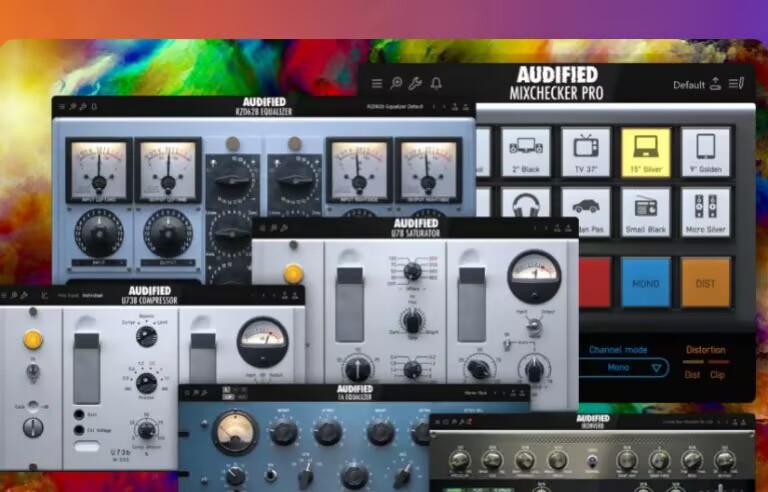This screenshot has height=492, width=768.
Task: Click the wrench icon in RZ062B Equalizer
Action: tap(83, 106)
